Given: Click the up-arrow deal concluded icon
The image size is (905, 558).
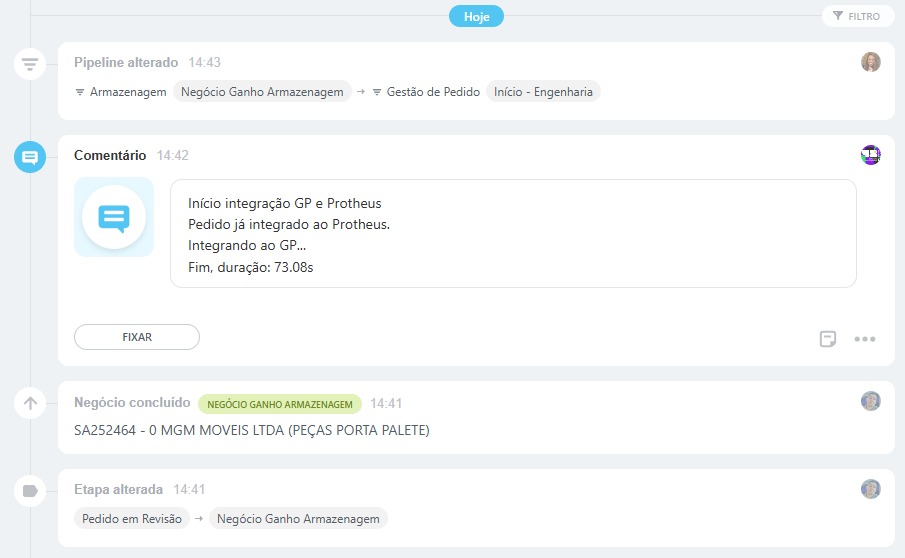Looking at the screenshot, I should pos(30,404).
